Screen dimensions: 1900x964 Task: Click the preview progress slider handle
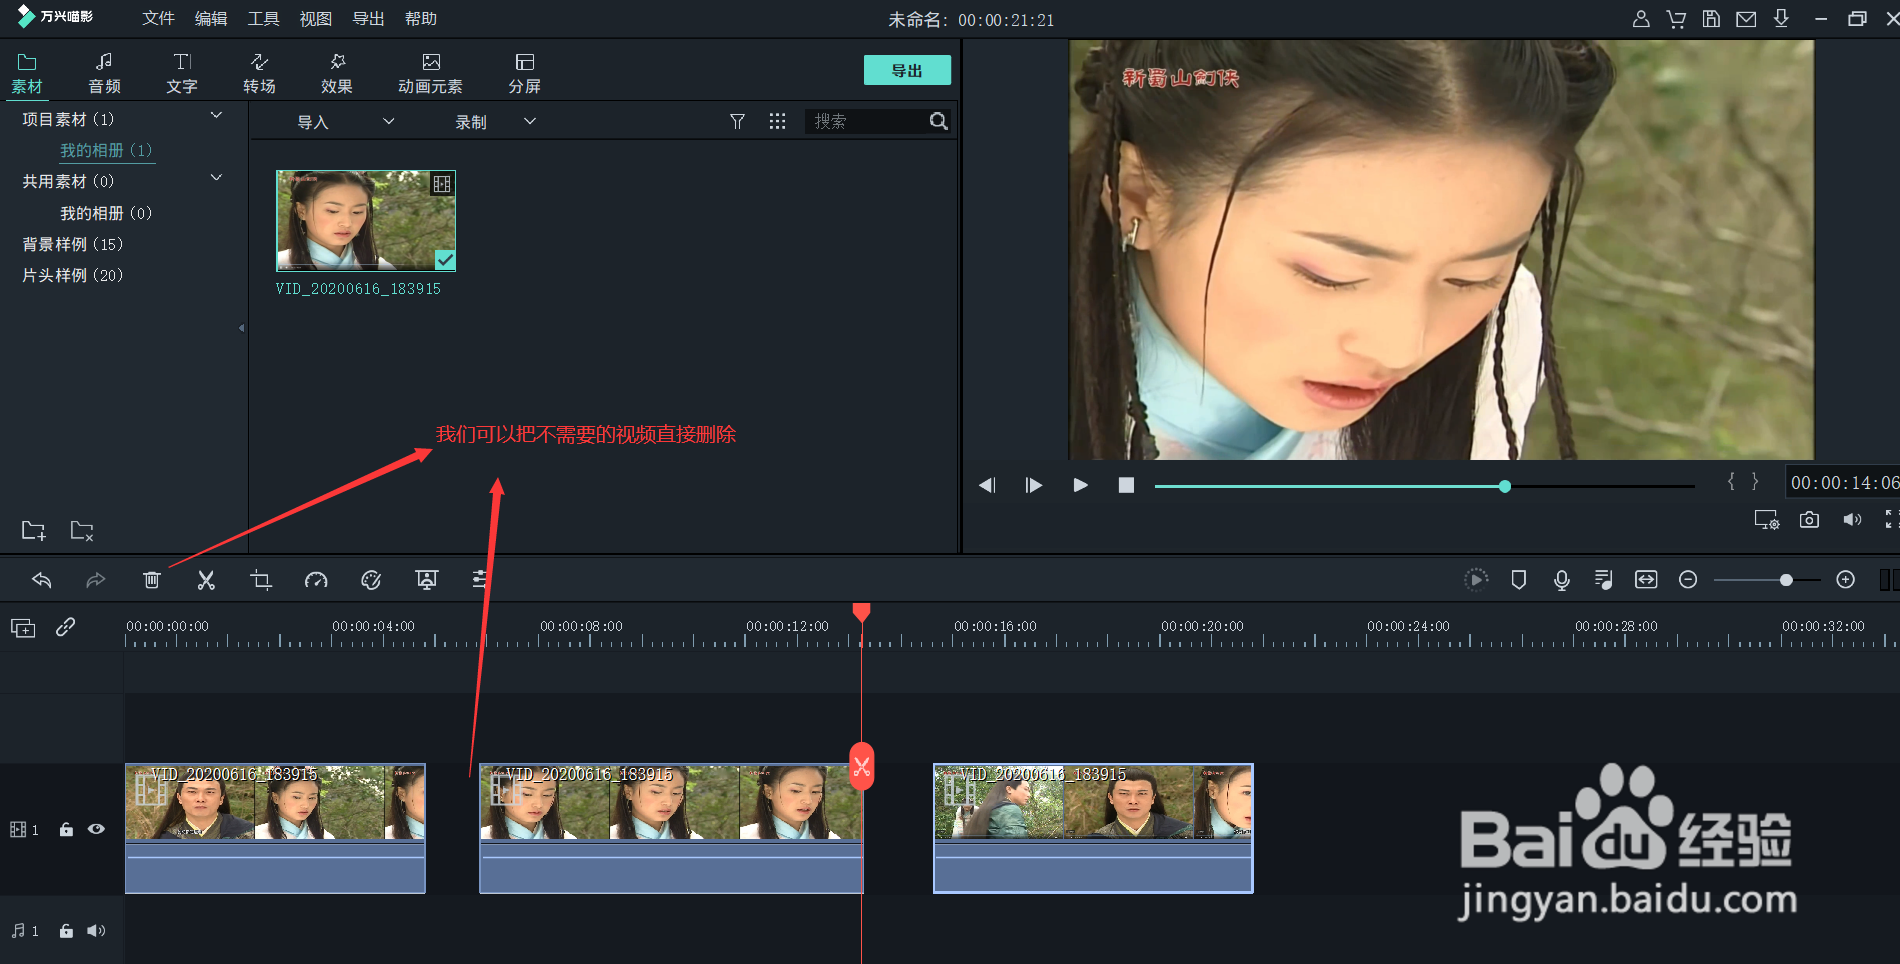coord(1505,486)
